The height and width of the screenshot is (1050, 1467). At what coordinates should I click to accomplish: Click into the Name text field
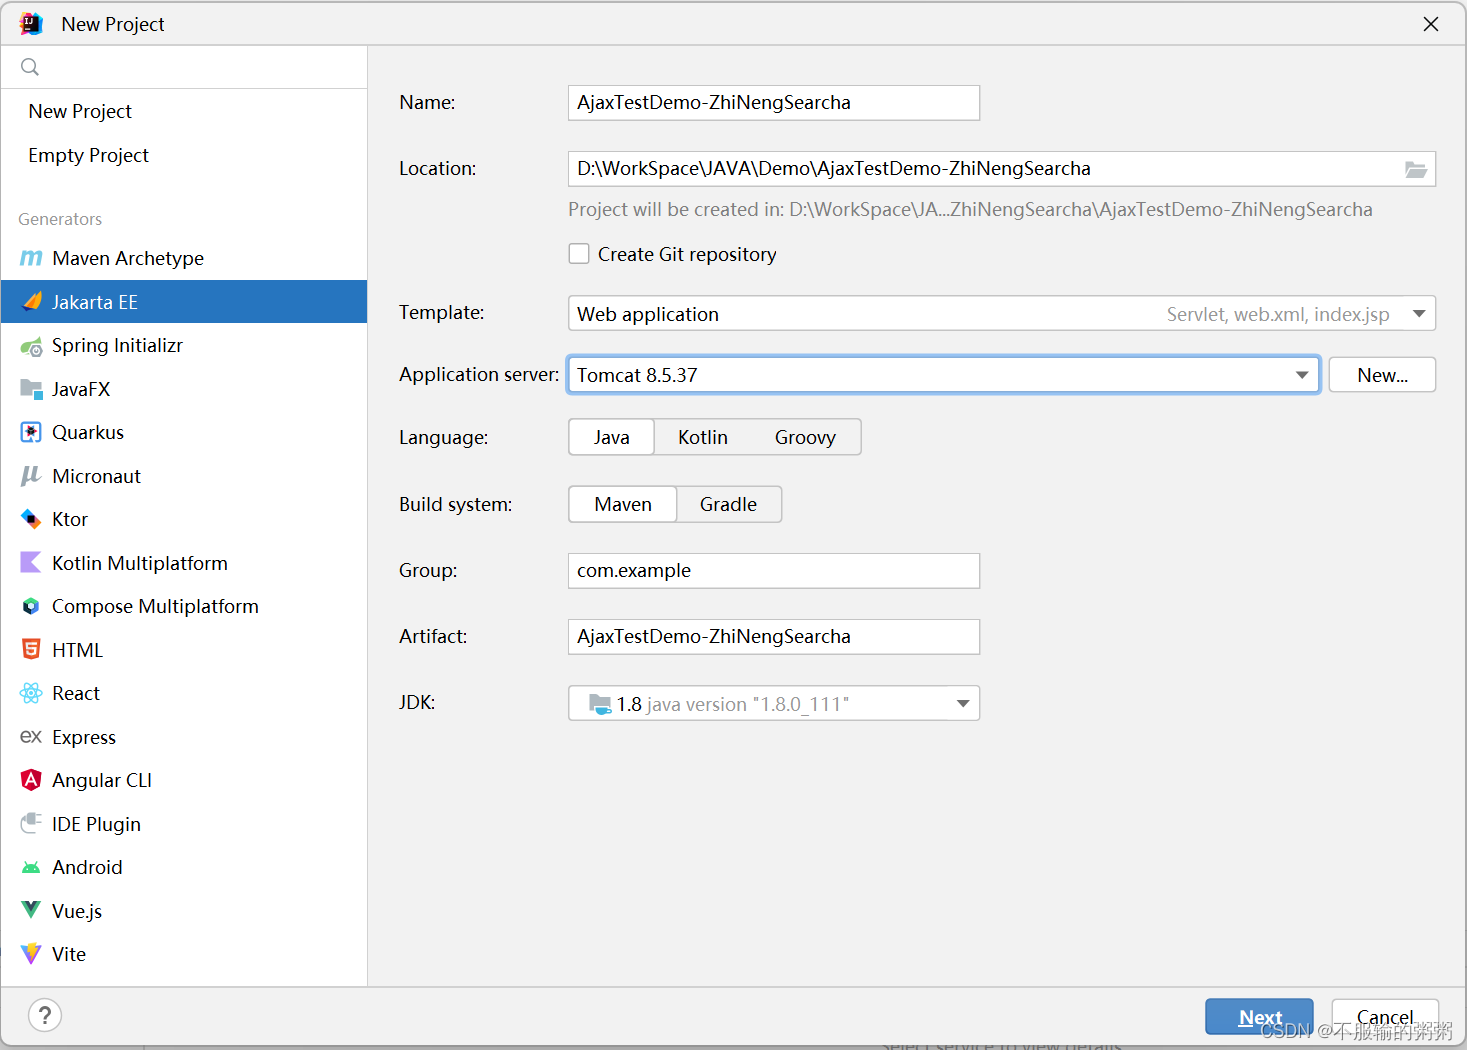[774, 103]
